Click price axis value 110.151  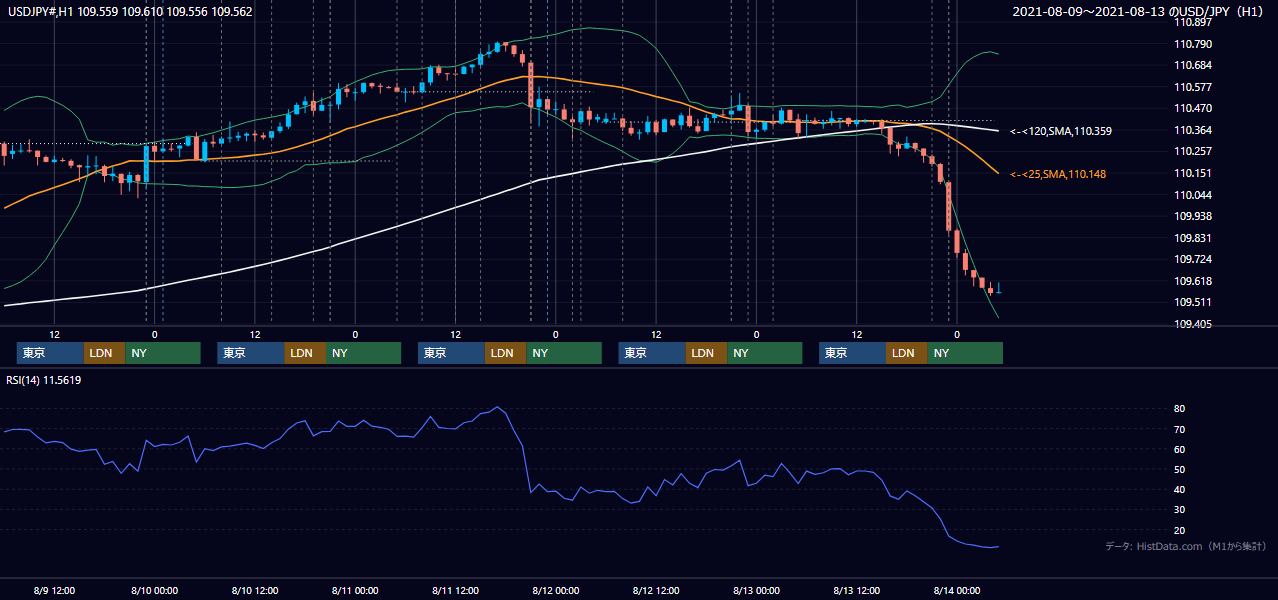[x=1191, y=173]
